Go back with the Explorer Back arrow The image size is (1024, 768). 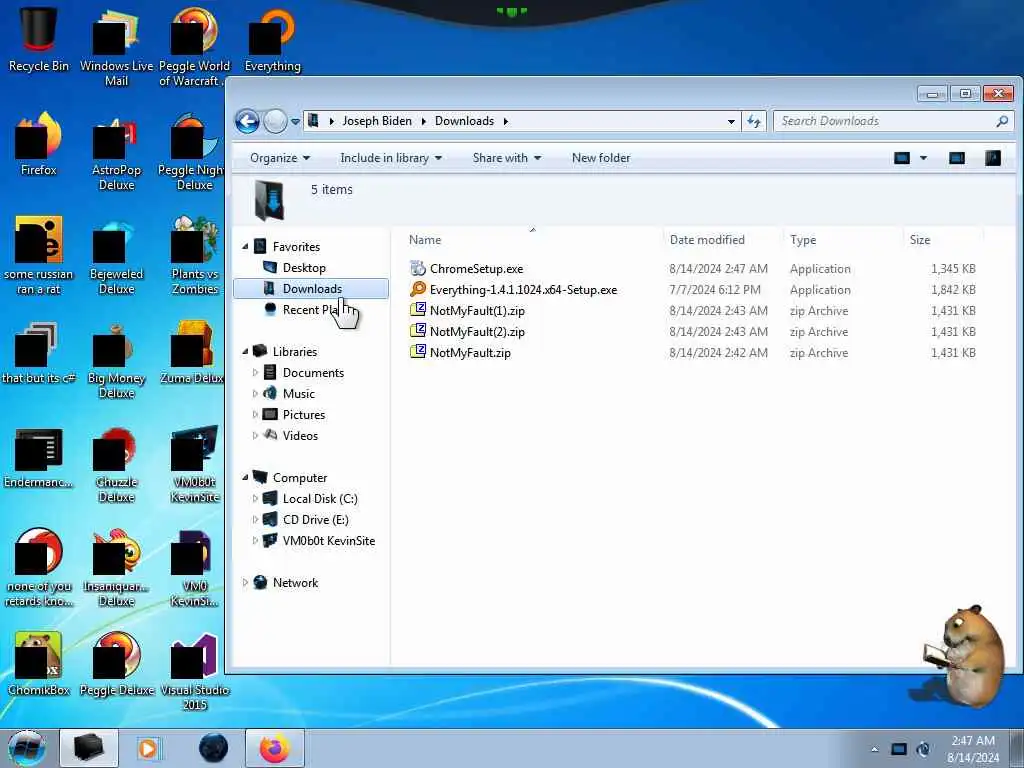pyautogui.click(x=247, y=121)
